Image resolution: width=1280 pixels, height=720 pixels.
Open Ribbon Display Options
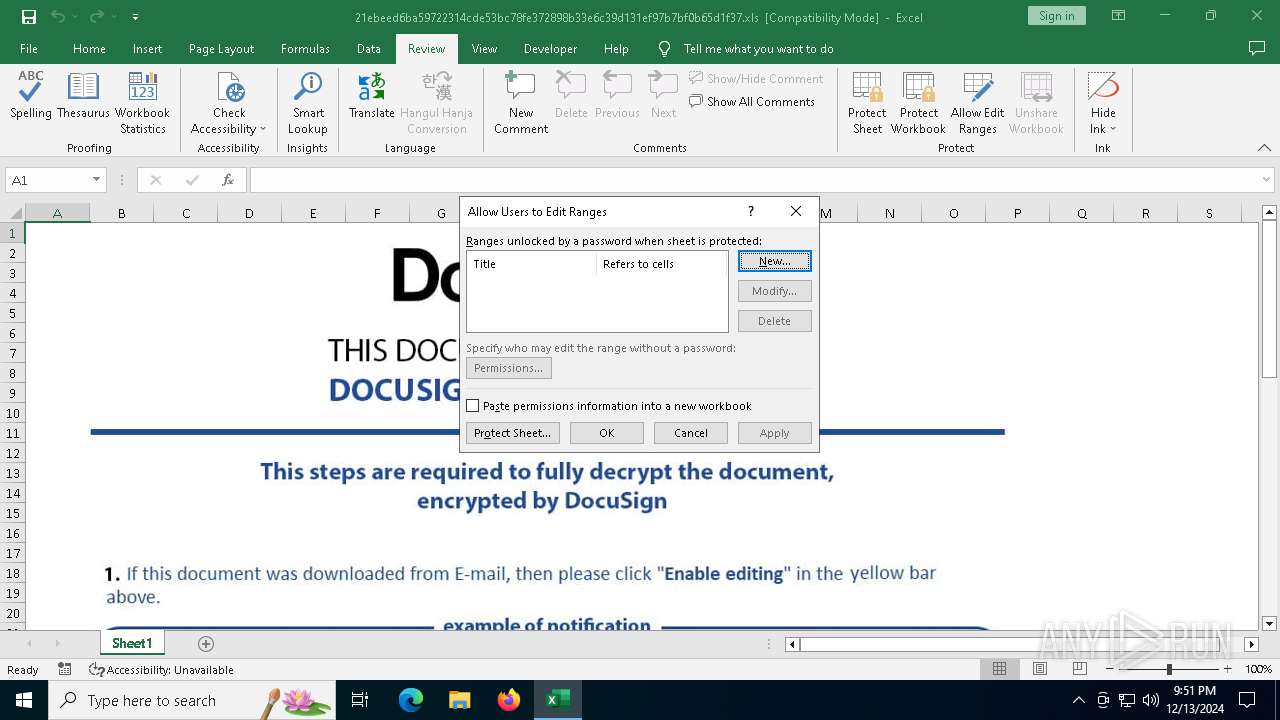click(x=1119, y=16)
